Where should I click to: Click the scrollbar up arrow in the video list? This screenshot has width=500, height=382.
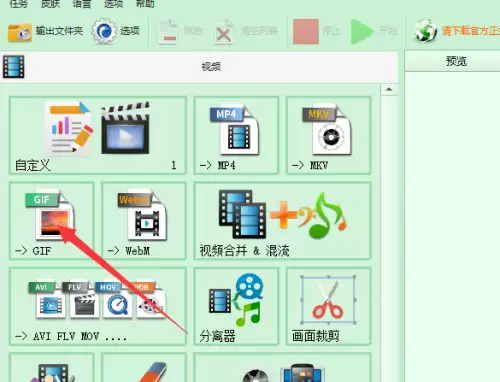(x=389, y=90)
